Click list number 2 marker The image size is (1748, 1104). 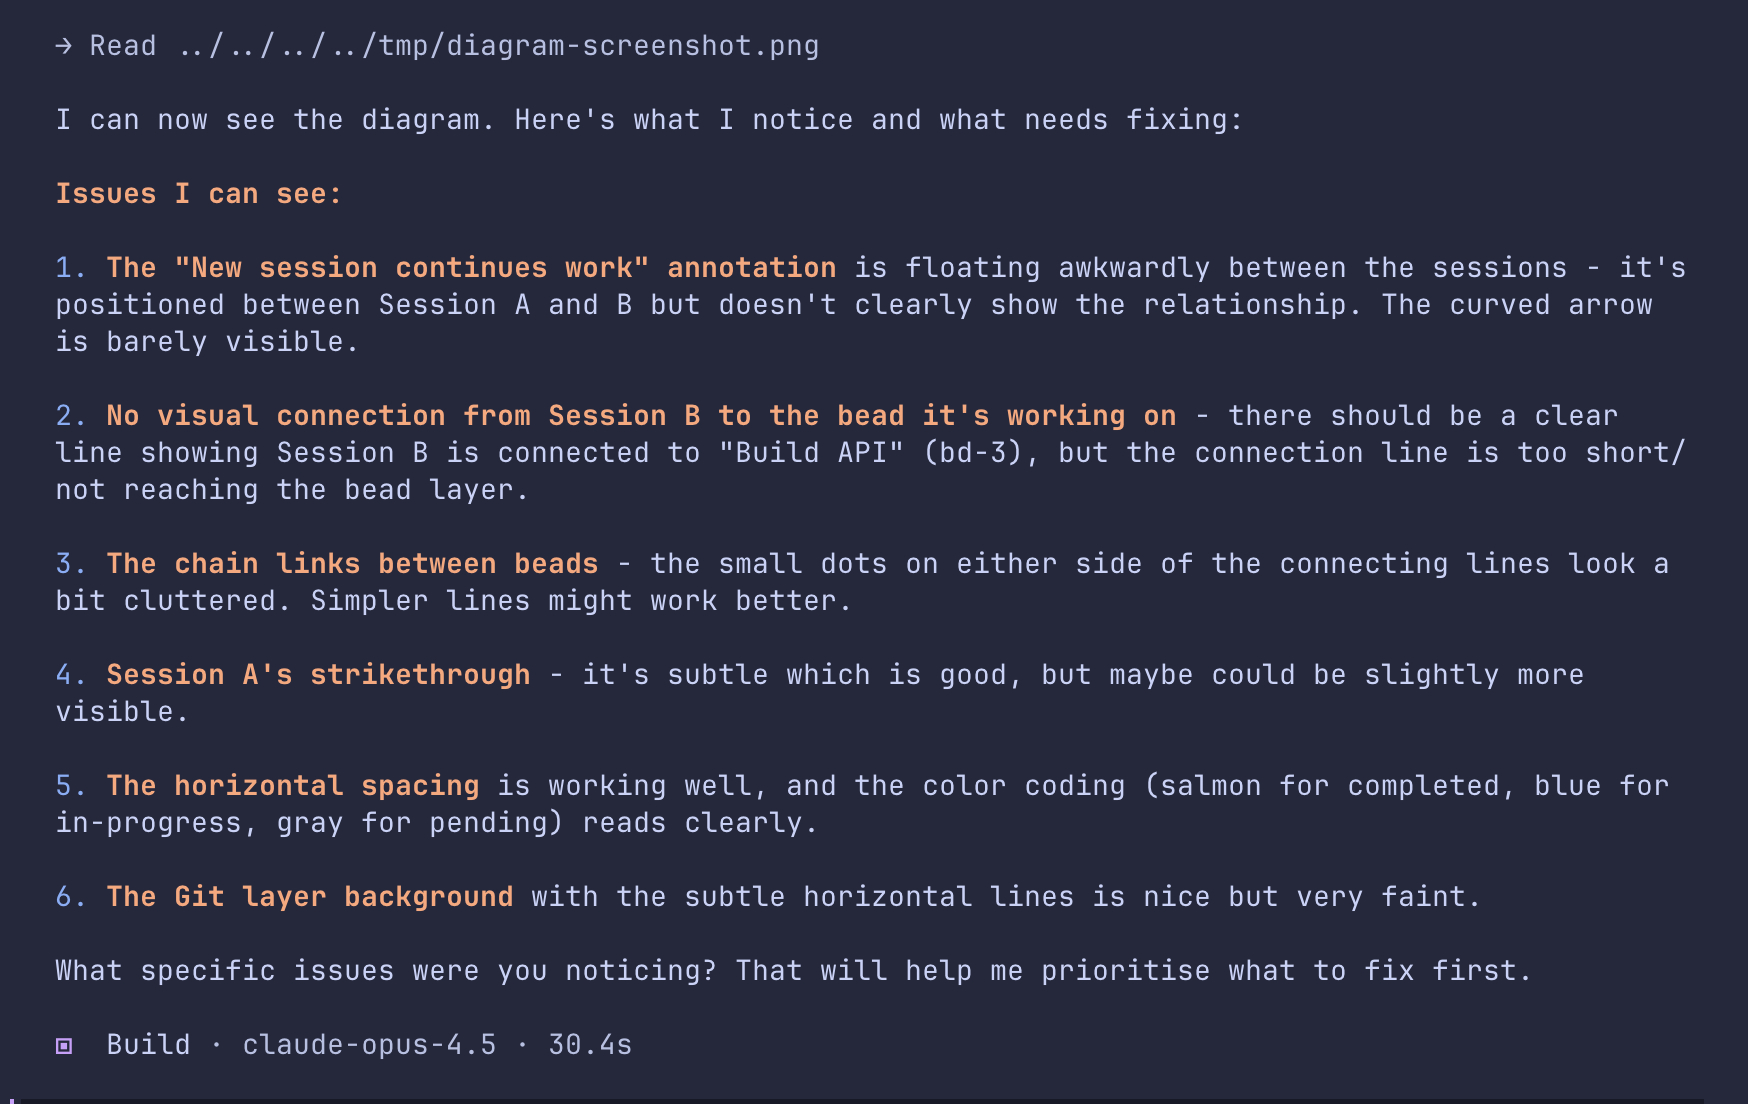71,416
